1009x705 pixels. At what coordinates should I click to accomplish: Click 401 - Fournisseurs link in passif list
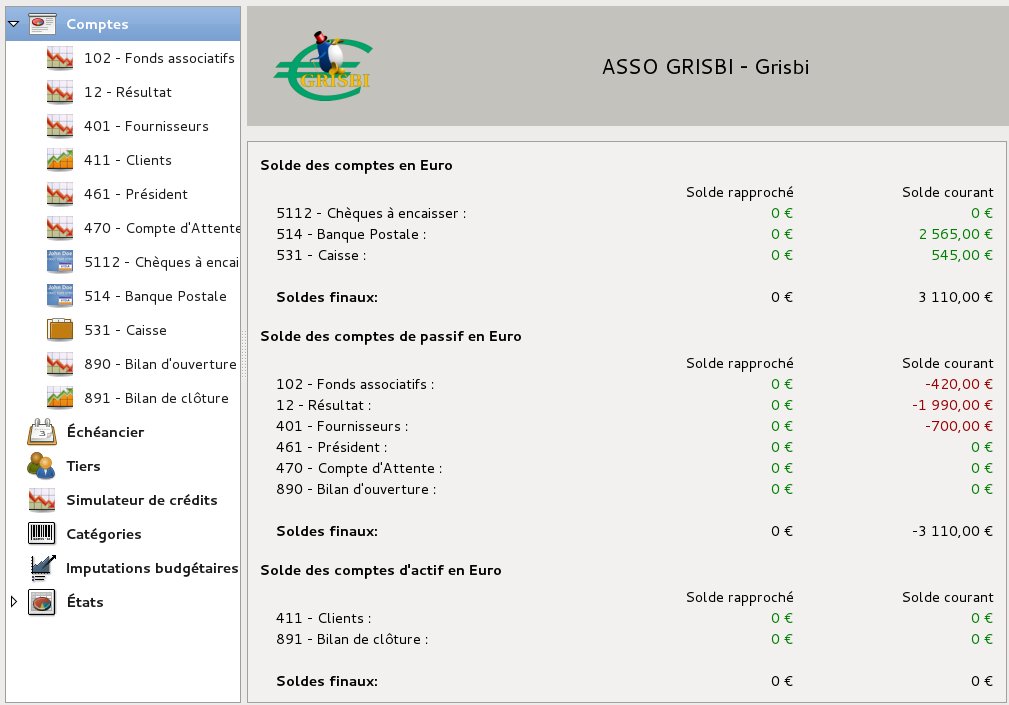[342, 426]
